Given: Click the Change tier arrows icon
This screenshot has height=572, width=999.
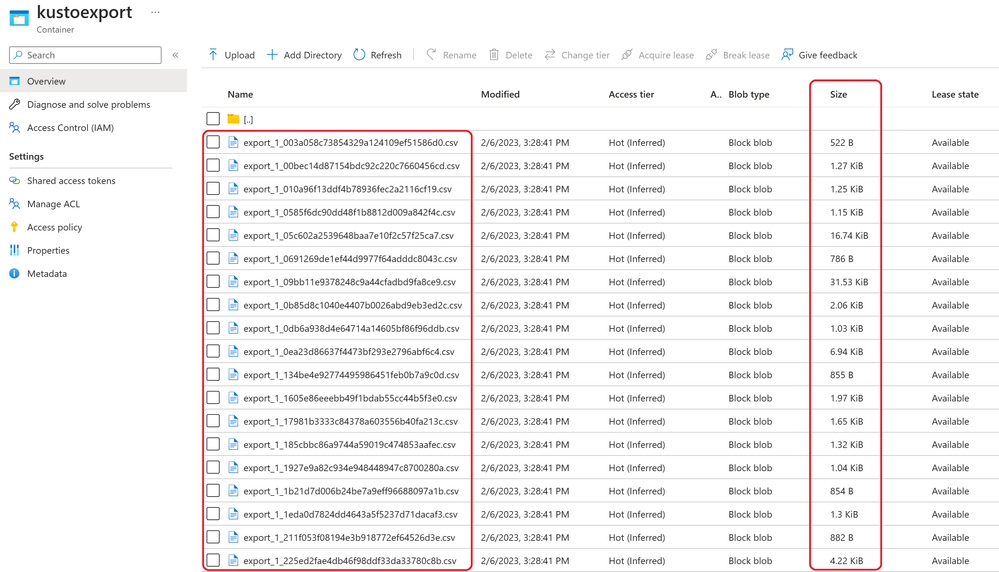Looking at the screenshot, I should coord(550,55).
